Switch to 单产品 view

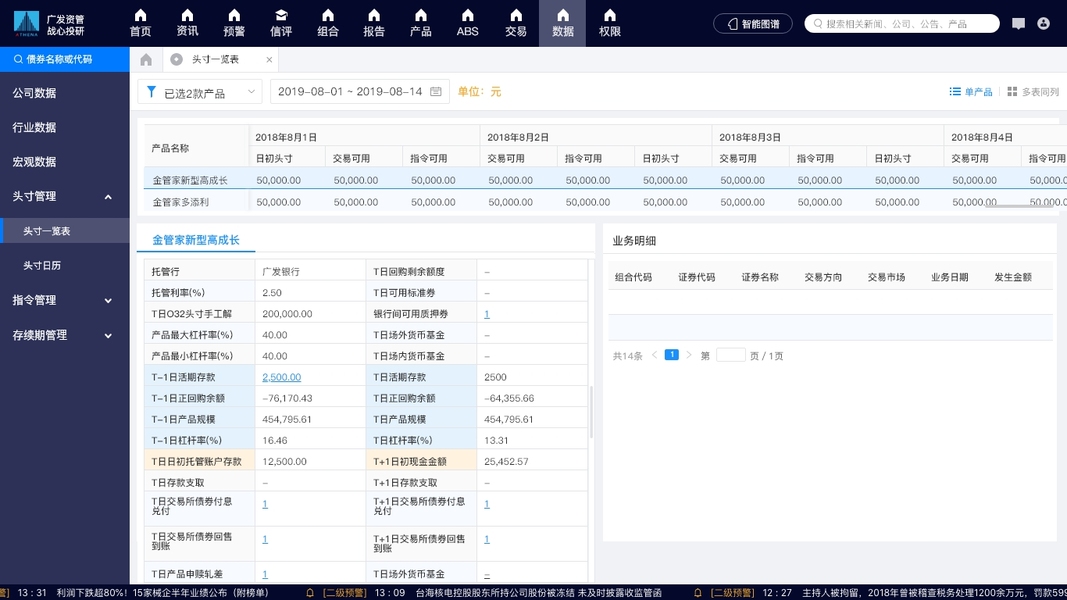coord(971,92)
